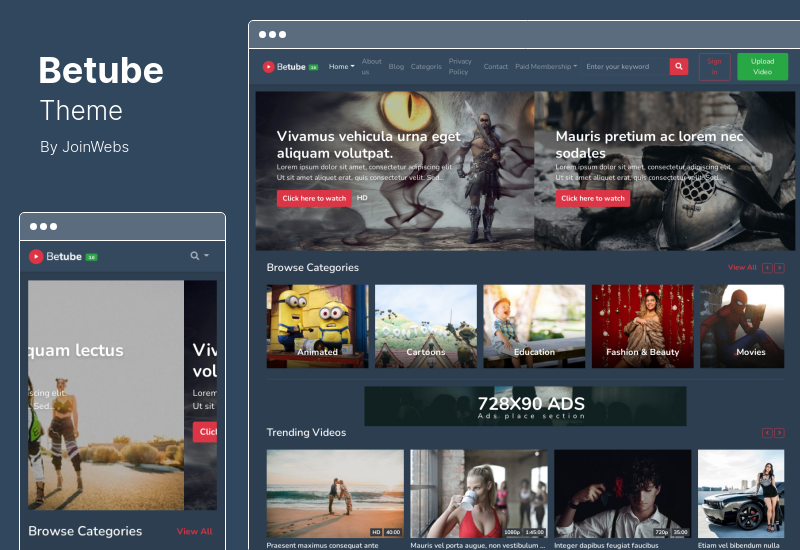Open the Blog menu item
800x550 pixels.
pyautogui.click(x=396, y=67)
